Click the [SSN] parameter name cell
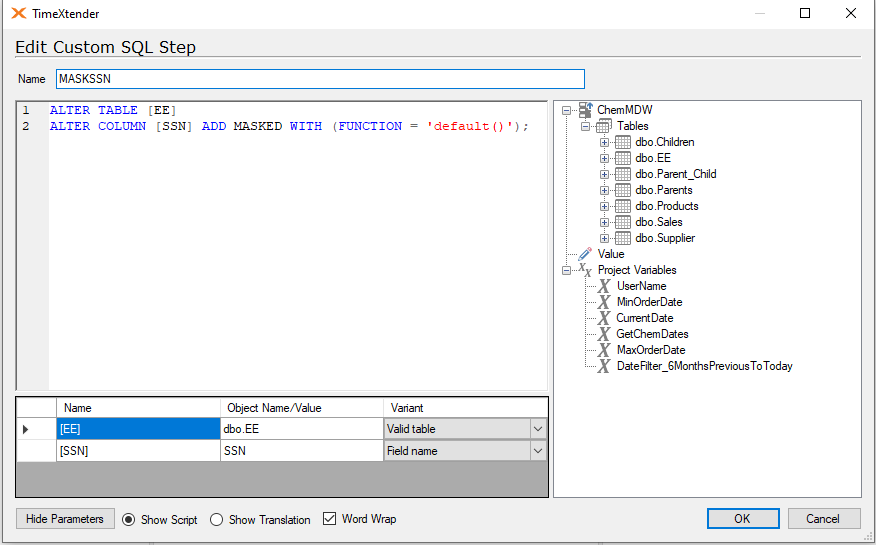Screen dimensions: 876x545 139,451
